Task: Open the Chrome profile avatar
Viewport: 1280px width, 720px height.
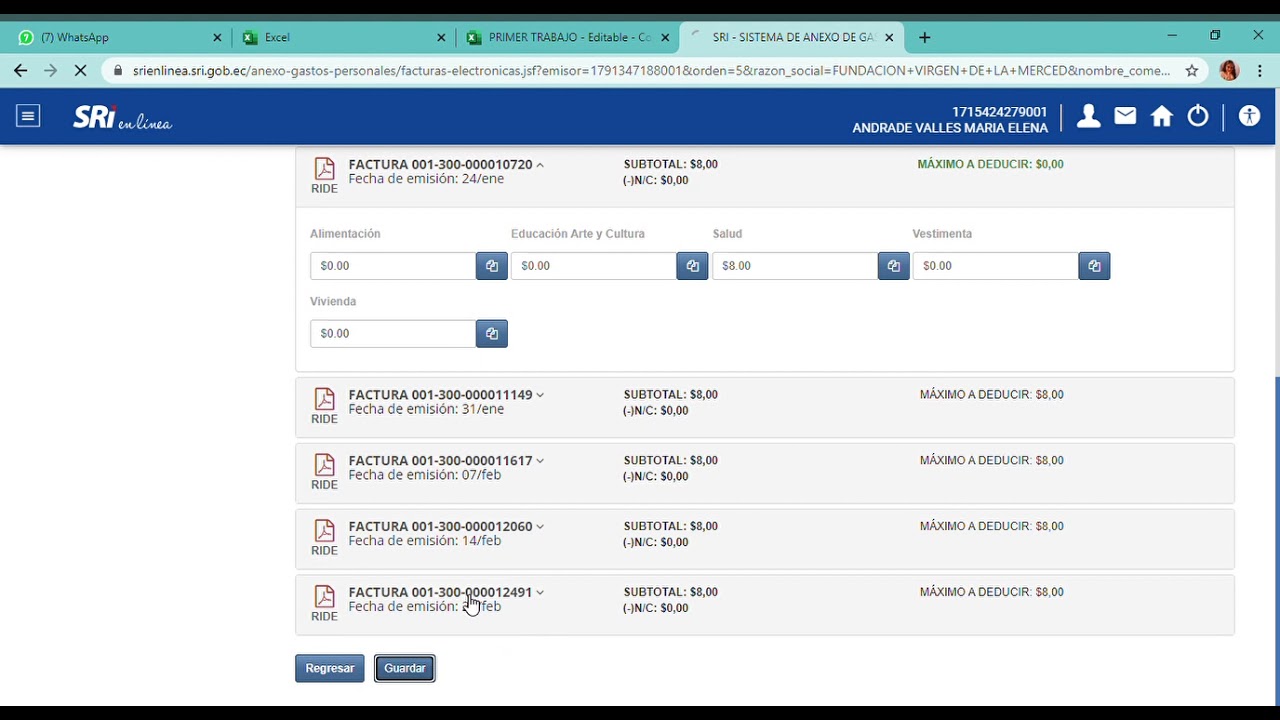Action: click(1229, 71)
